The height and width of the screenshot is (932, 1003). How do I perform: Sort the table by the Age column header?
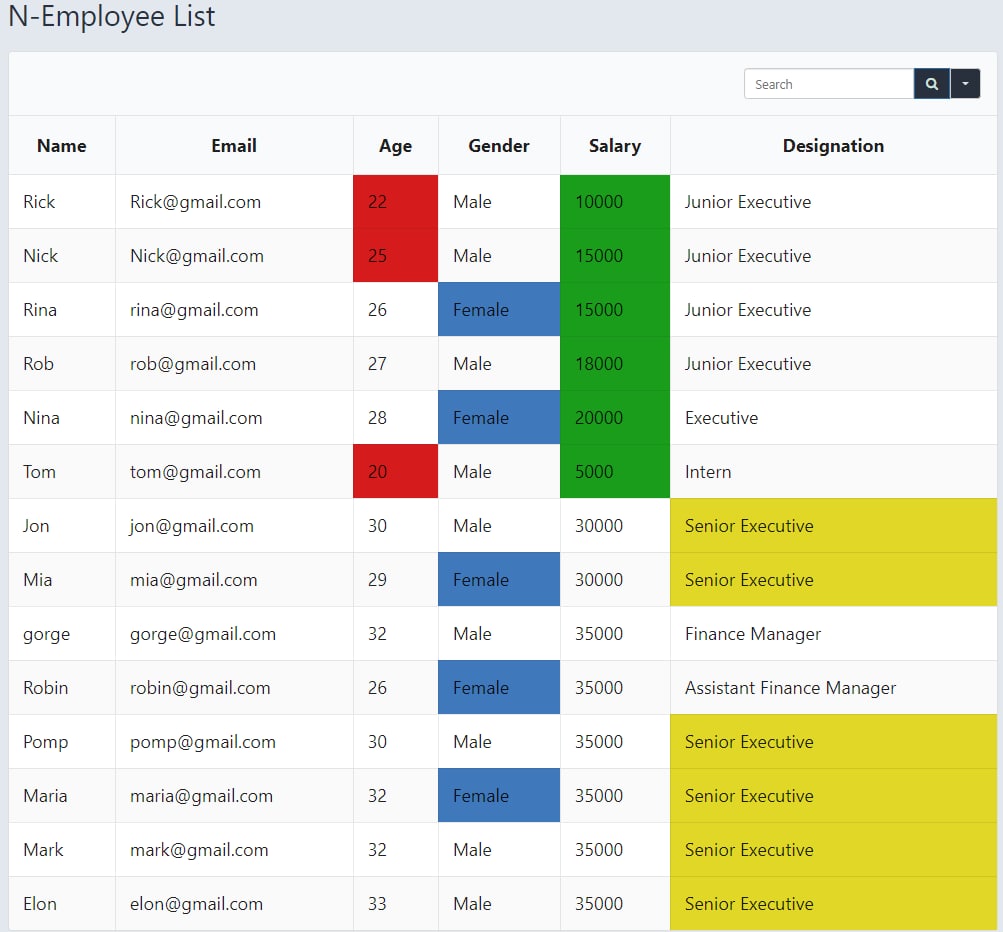point(395,145)
